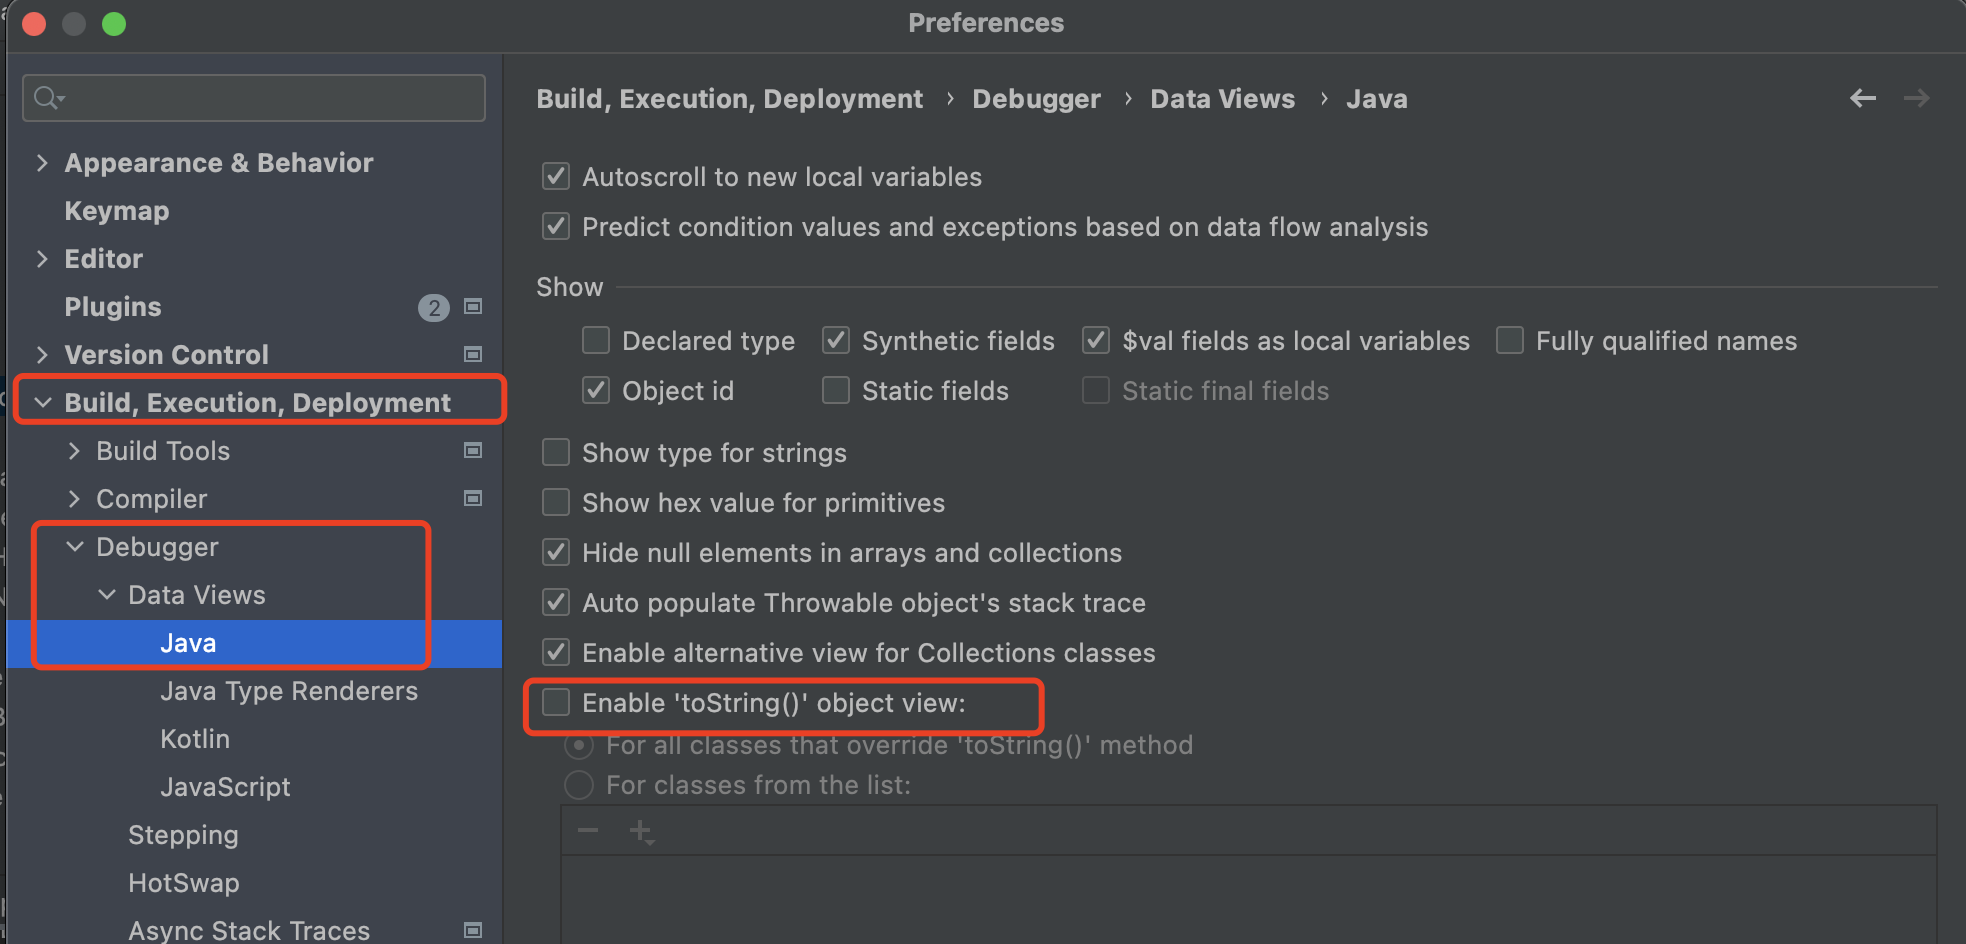
Task: Open Java Type Renderers settings page
Action: pos(289,691)
